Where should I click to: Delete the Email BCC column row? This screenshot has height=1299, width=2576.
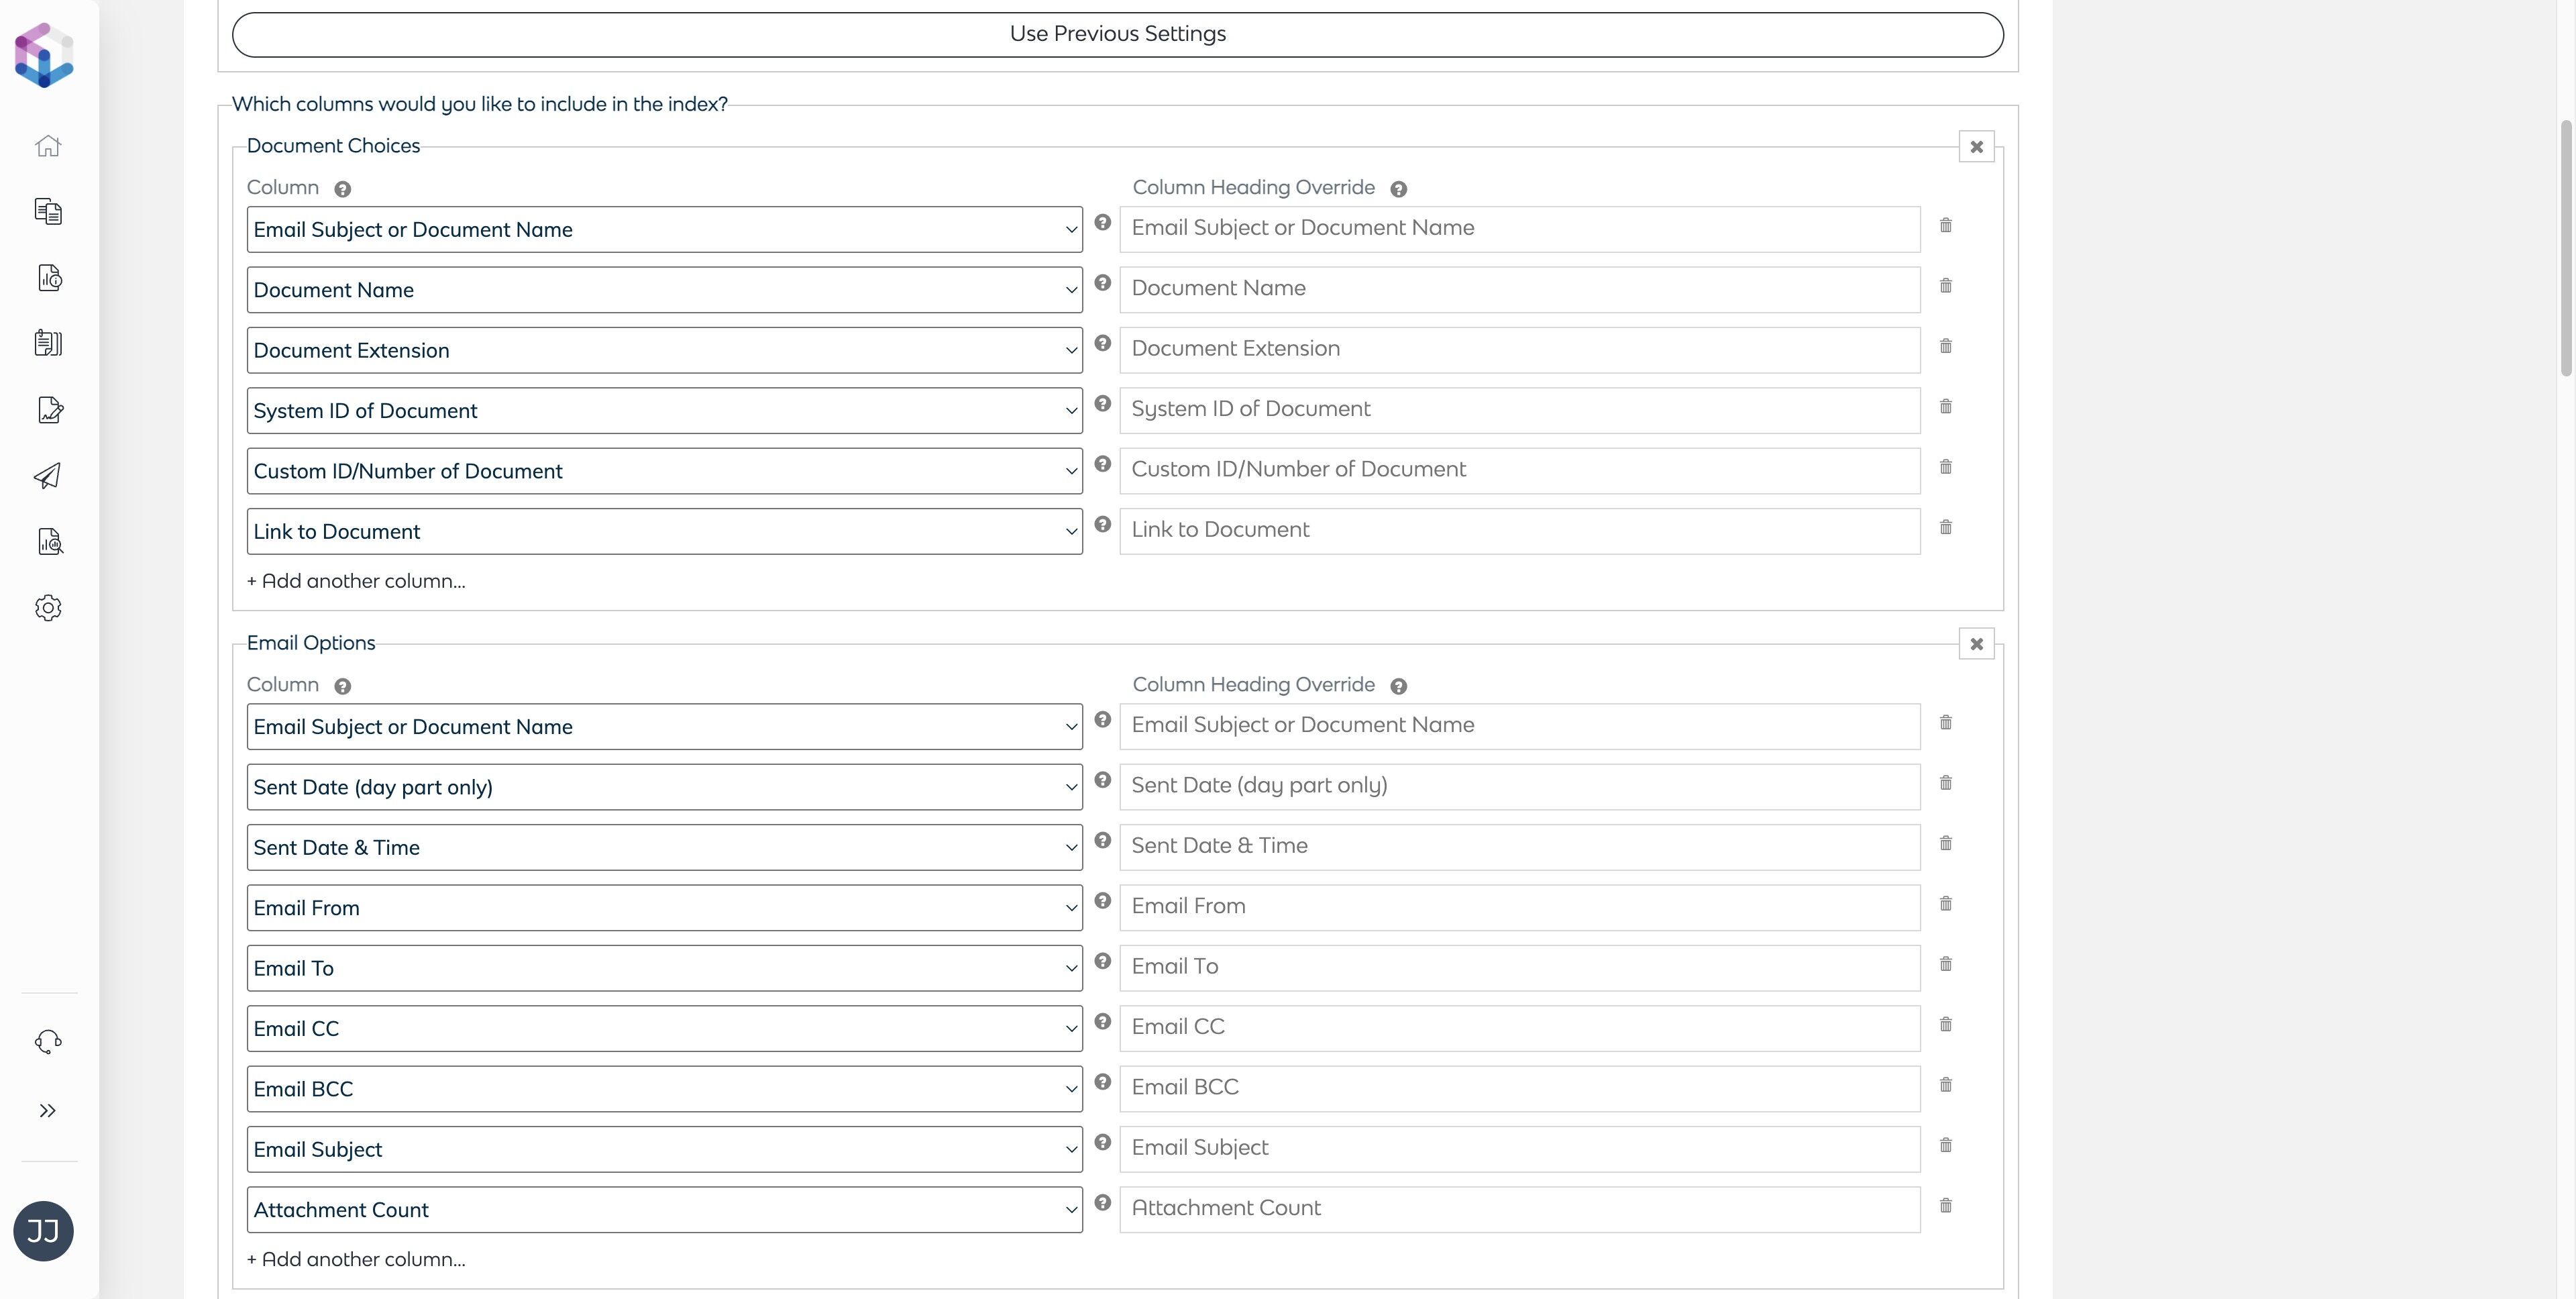click(x=1945, y=1085)
